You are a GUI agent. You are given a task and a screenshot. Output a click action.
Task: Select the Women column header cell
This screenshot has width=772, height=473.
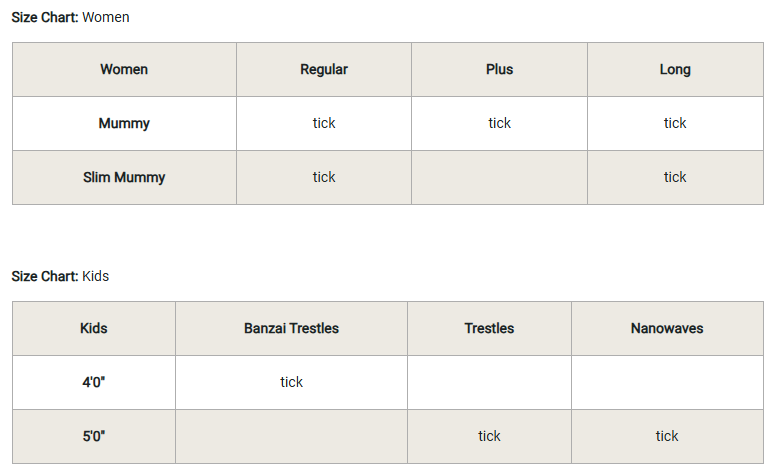click(124, 69)
